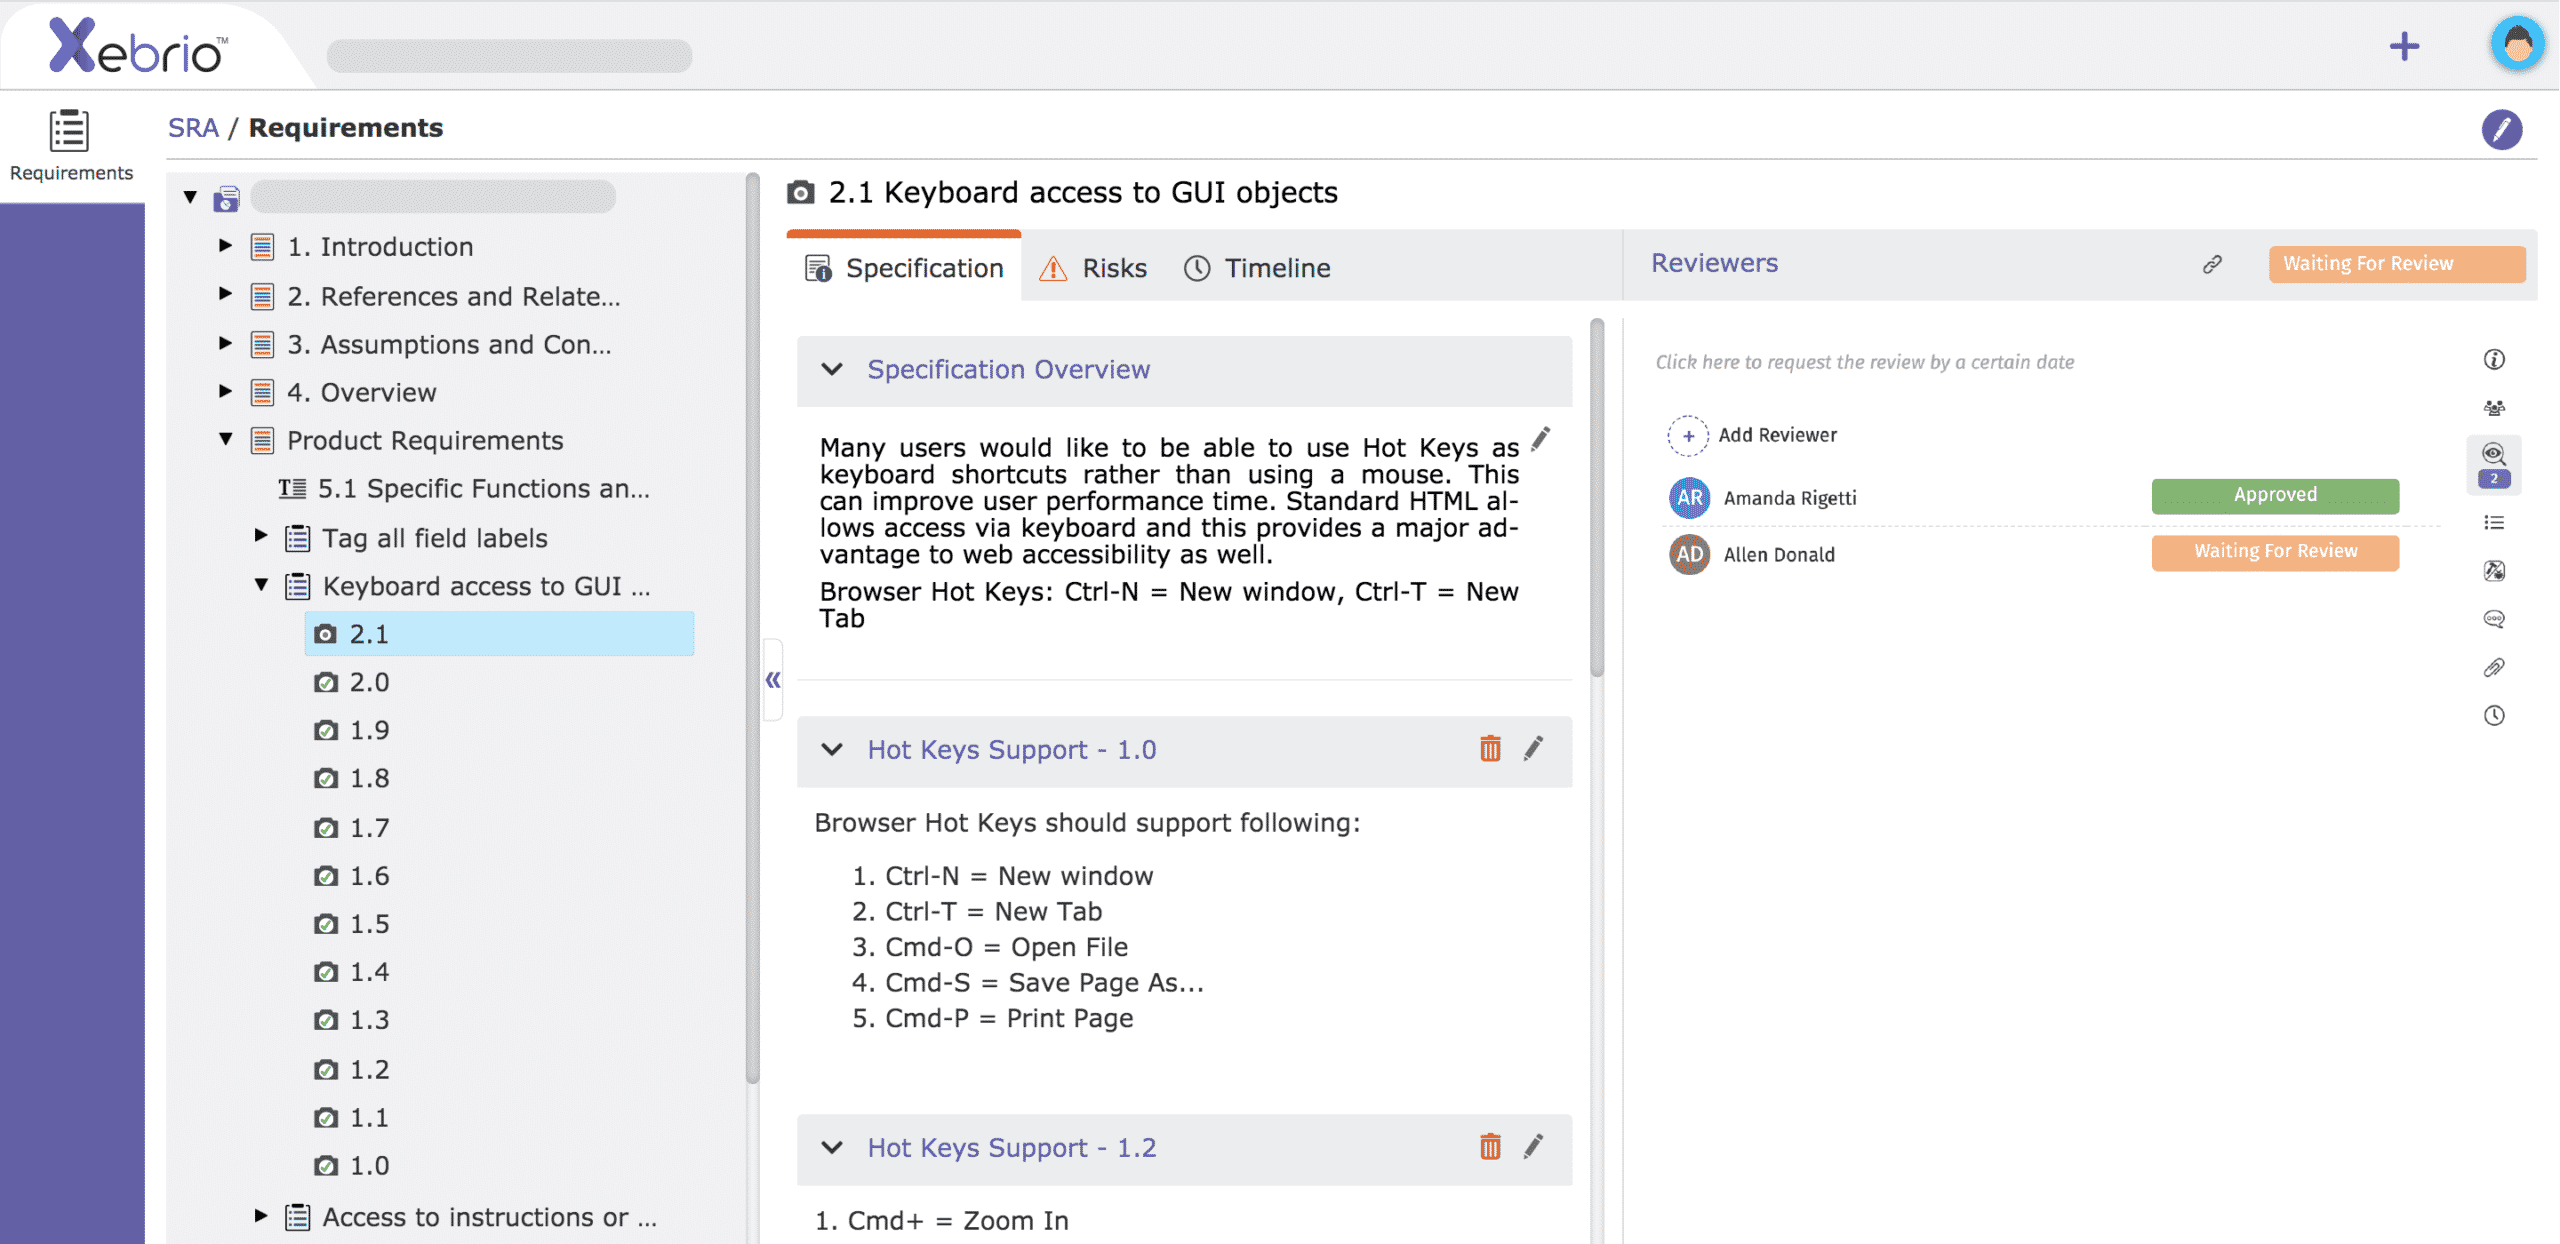The height and width of the screenshot is (1244, 2560).
Task: Open the user avatar profile menu
Action: (2517, 45)
